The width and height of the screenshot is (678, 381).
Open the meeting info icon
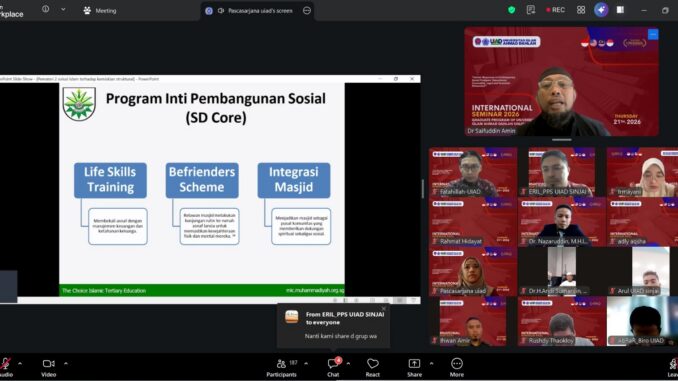pos(45,9)
